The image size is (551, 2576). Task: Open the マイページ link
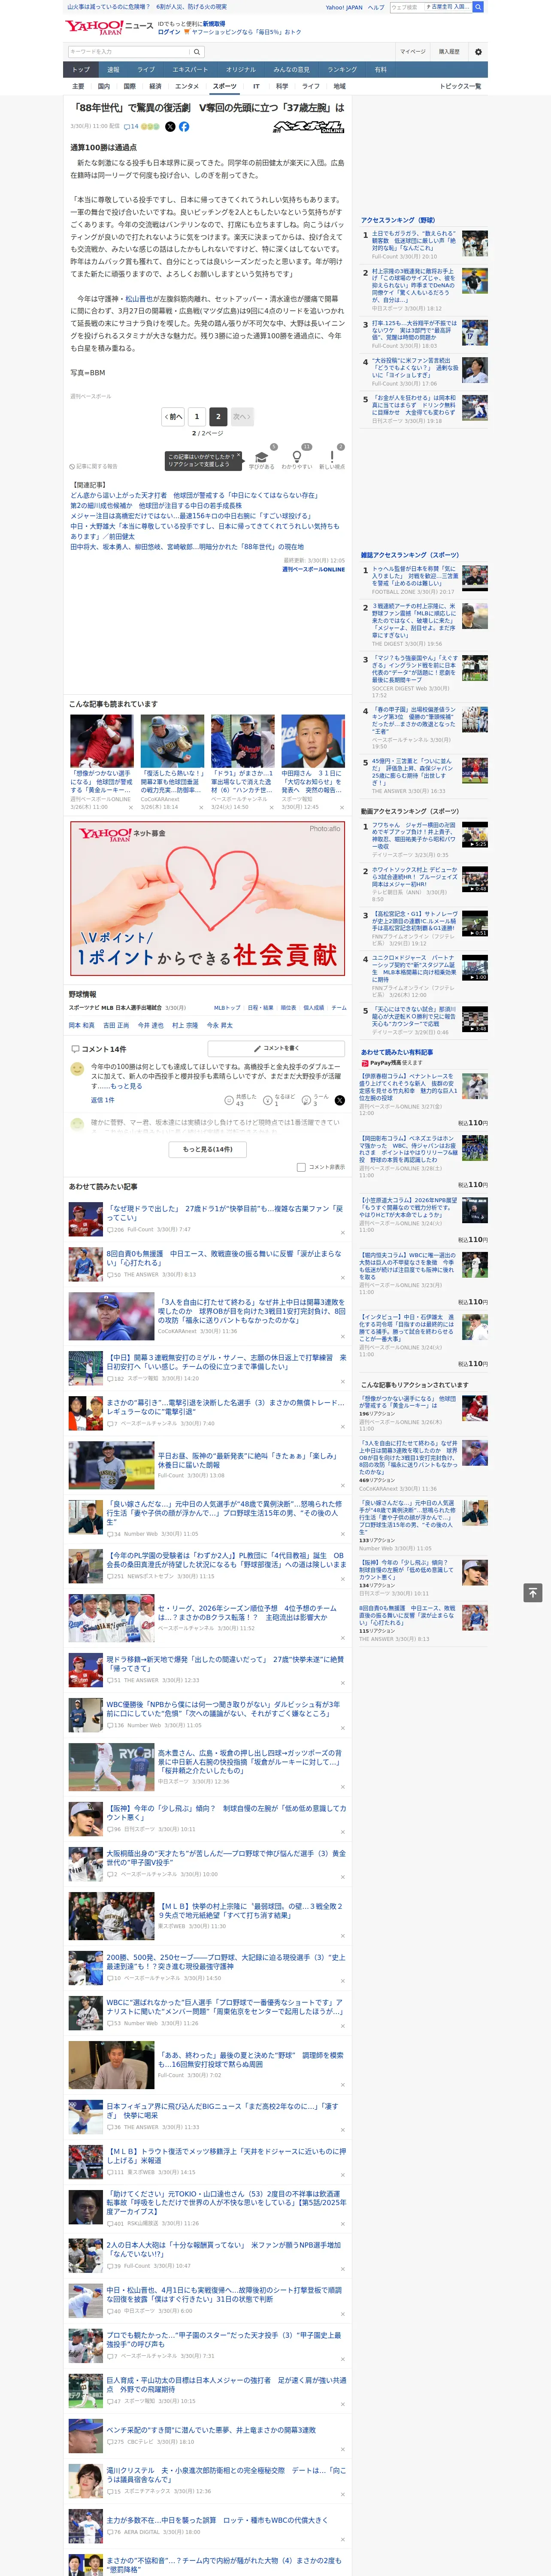tap(412, 52)
